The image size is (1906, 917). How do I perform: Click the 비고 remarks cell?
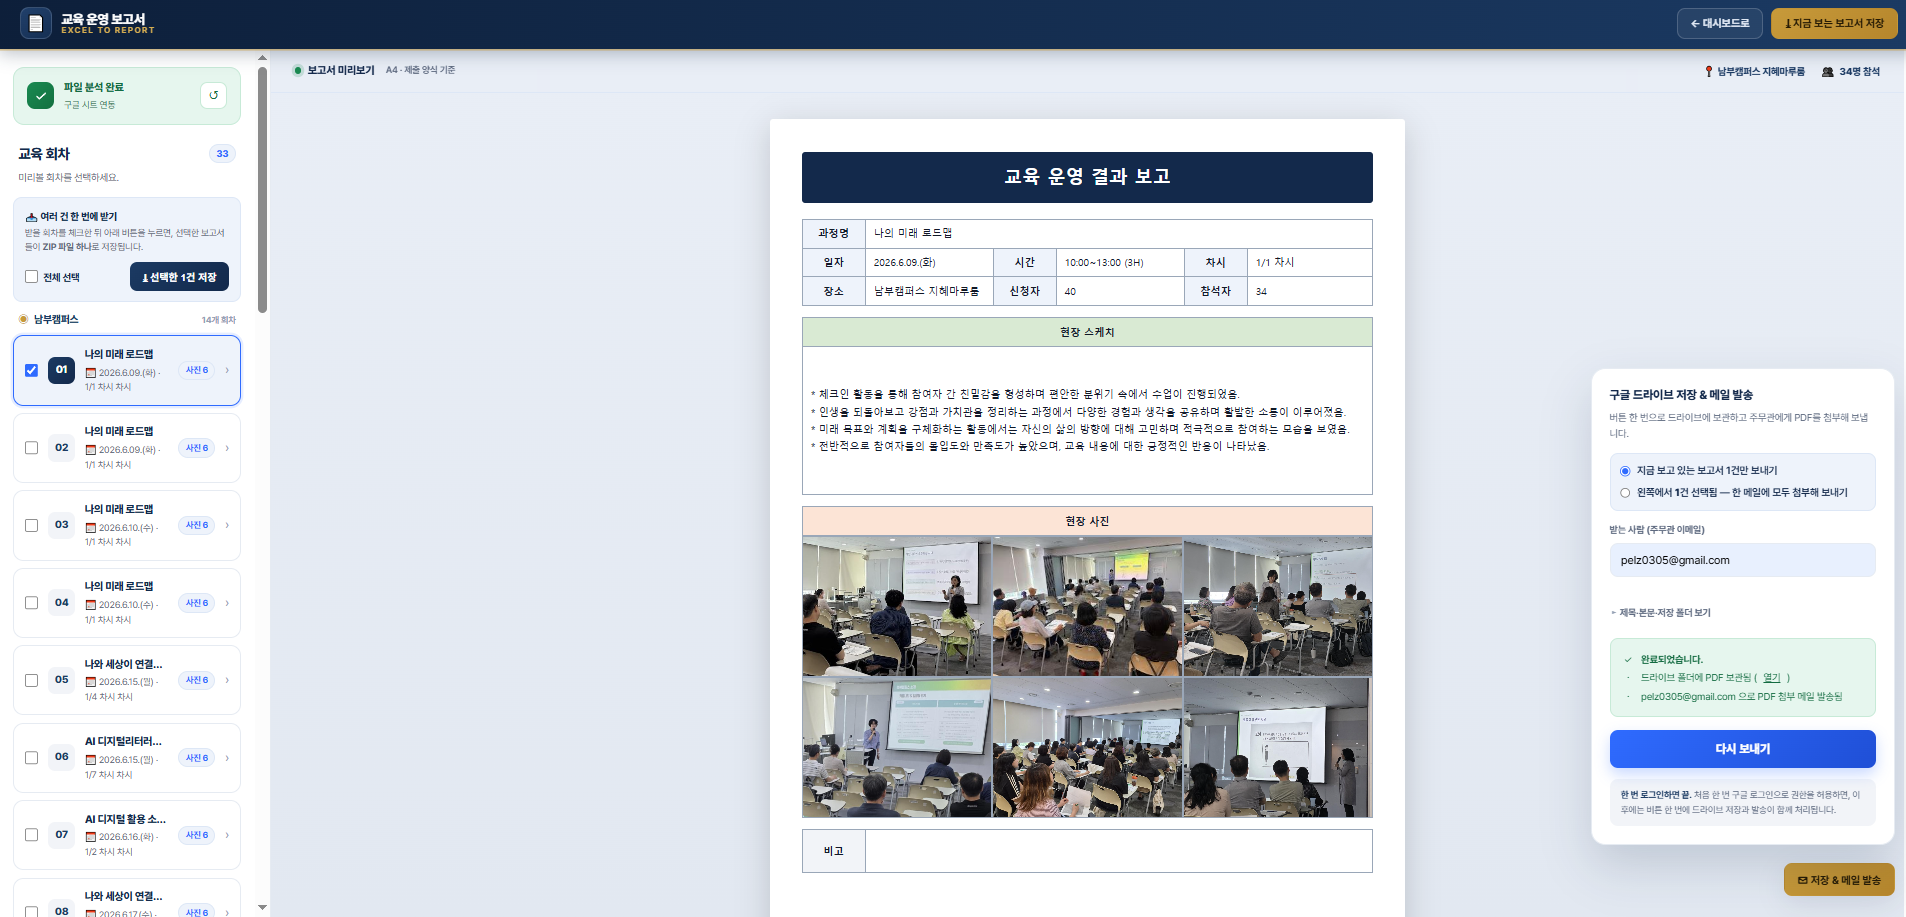pyautogui.click(x=1118, y=851)
